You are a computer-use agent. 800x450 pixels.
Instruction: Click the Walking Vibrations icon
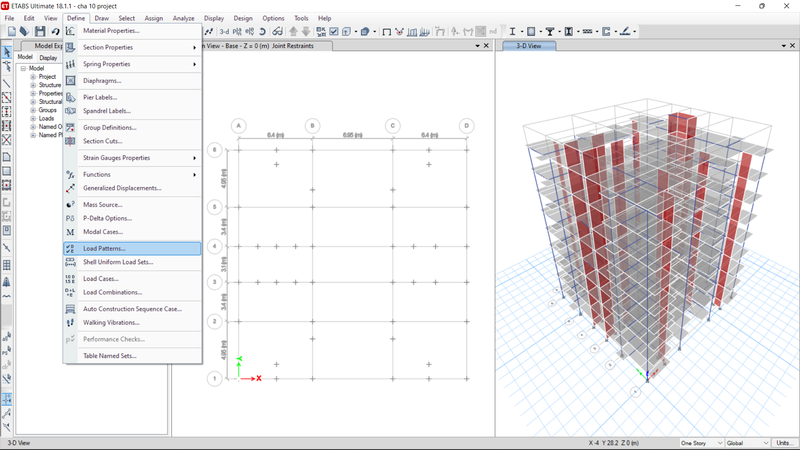point(70,322)
